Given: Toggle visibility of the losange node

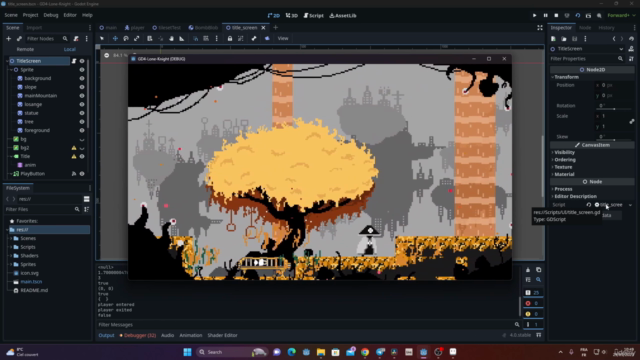Looking at the screenshot, I should coord(82,104).
